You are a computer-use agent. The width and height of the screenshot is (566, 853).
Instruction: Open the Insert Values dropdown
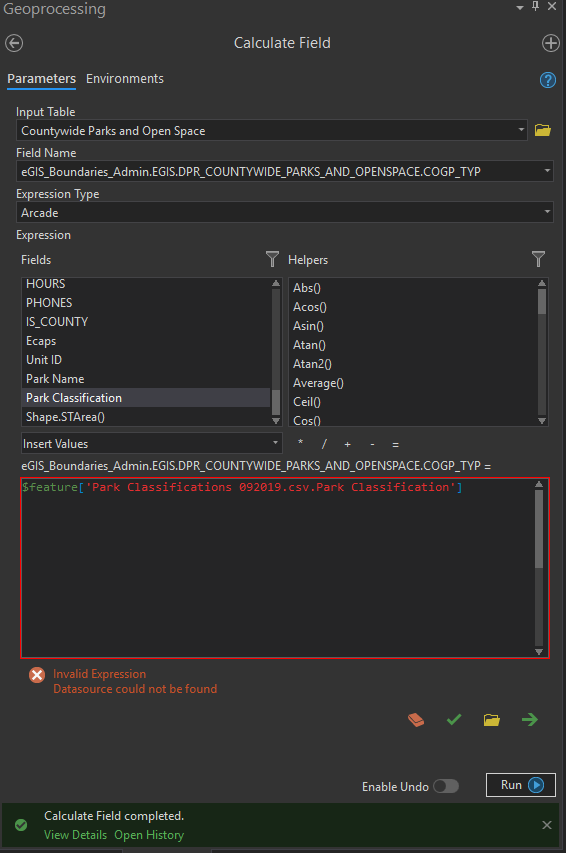(x=151, y=443)
